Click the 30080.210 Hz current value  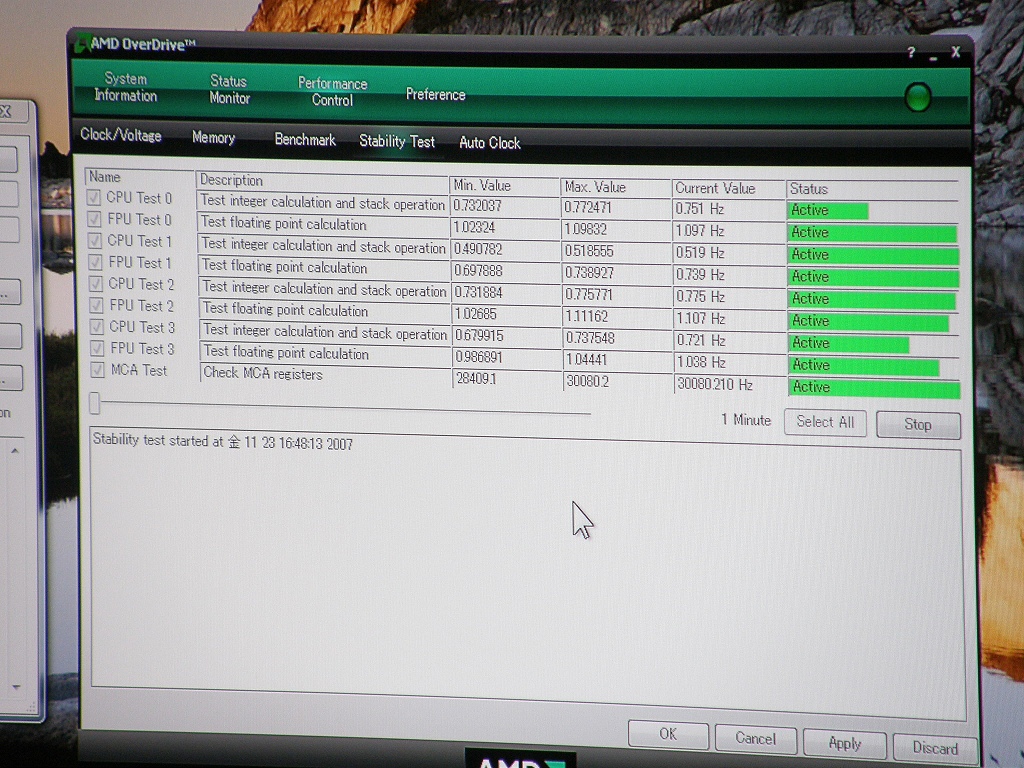tap(715, 384)
